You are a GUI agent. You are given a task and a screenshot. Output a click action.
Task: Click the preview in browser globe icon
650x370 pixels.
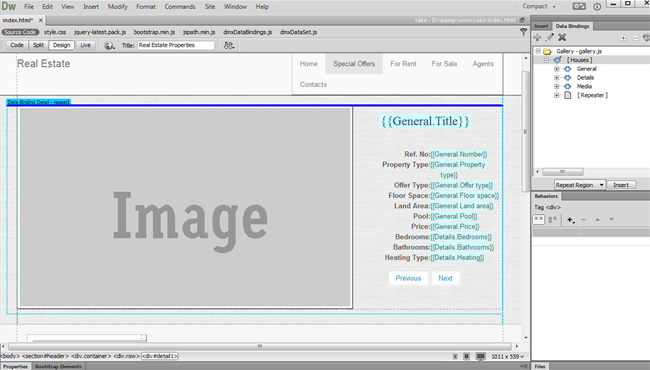coord(109,46)
